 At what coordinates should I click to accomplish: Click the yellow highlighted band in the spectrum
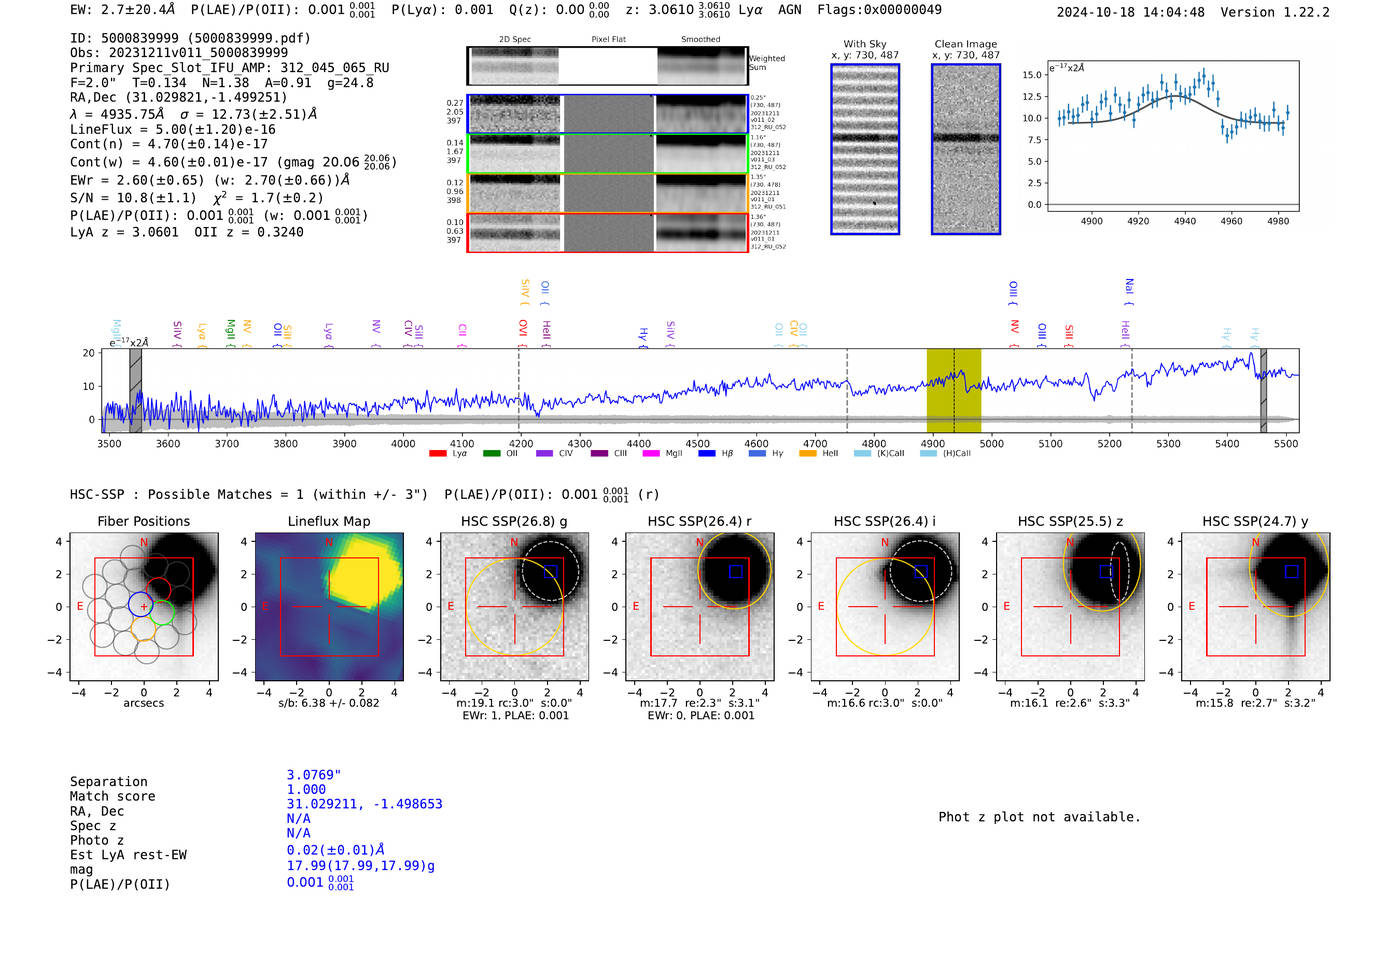(954, 390)
